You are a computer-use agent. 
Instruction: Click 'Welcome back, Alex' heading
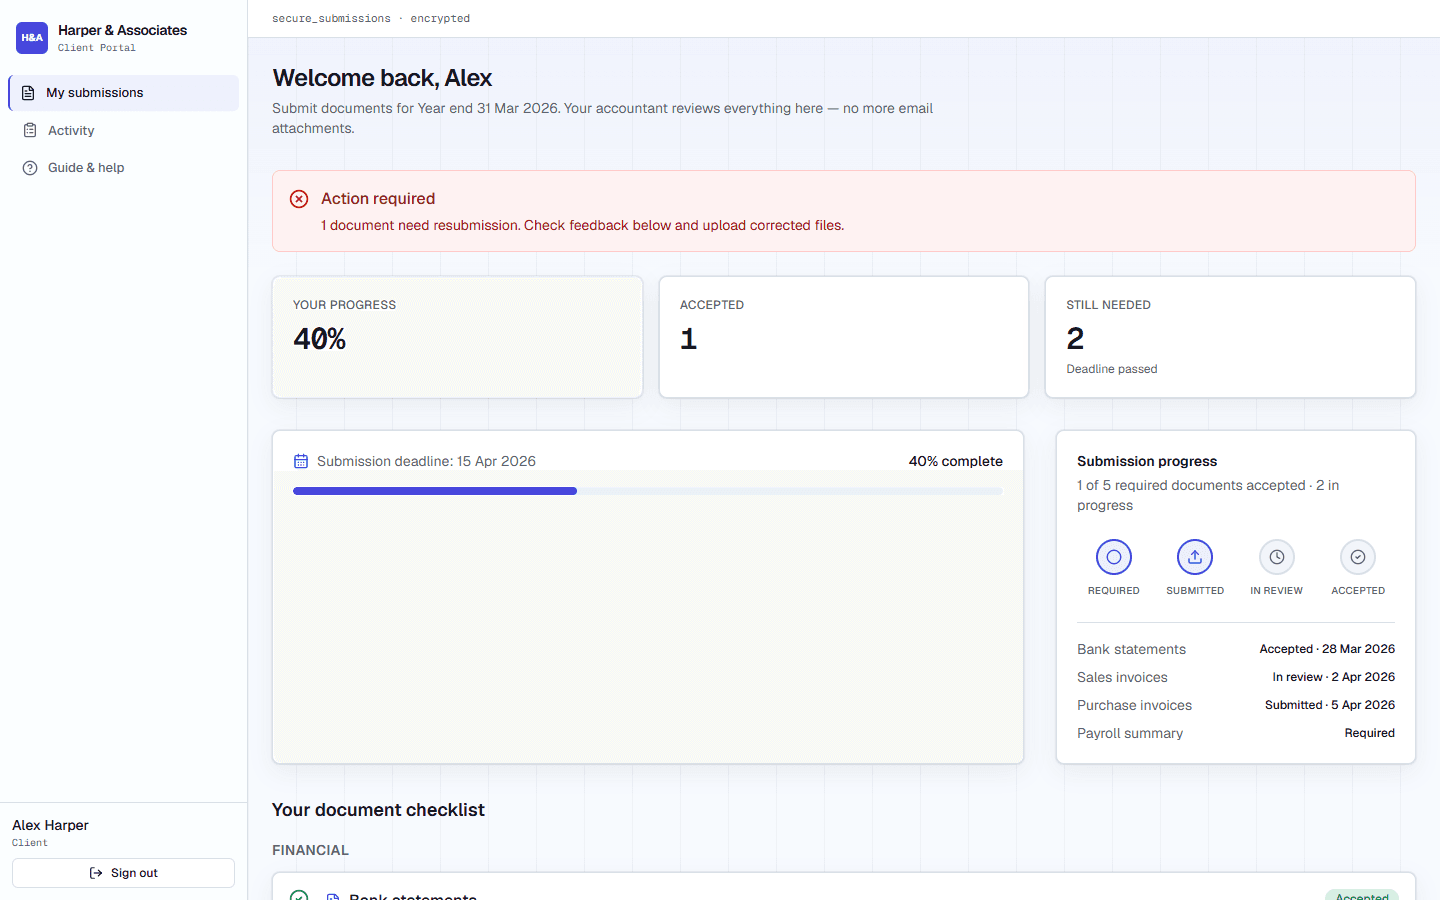coord(382,78)
